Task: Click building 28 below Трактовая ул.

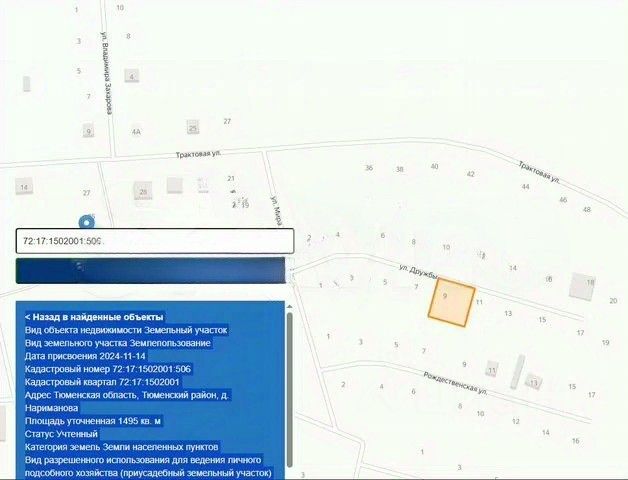Action: click(x=143, y=192)
